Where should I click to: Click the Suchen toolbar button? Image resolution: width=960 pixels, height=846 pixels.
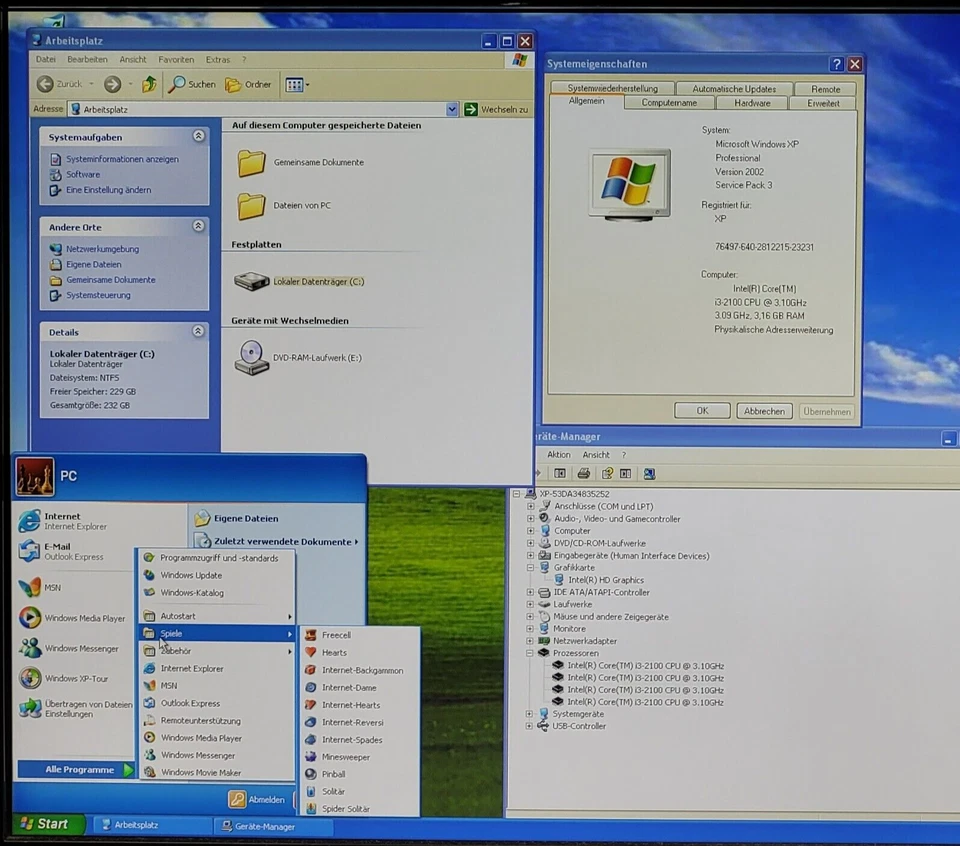click(x=192, y=85)
